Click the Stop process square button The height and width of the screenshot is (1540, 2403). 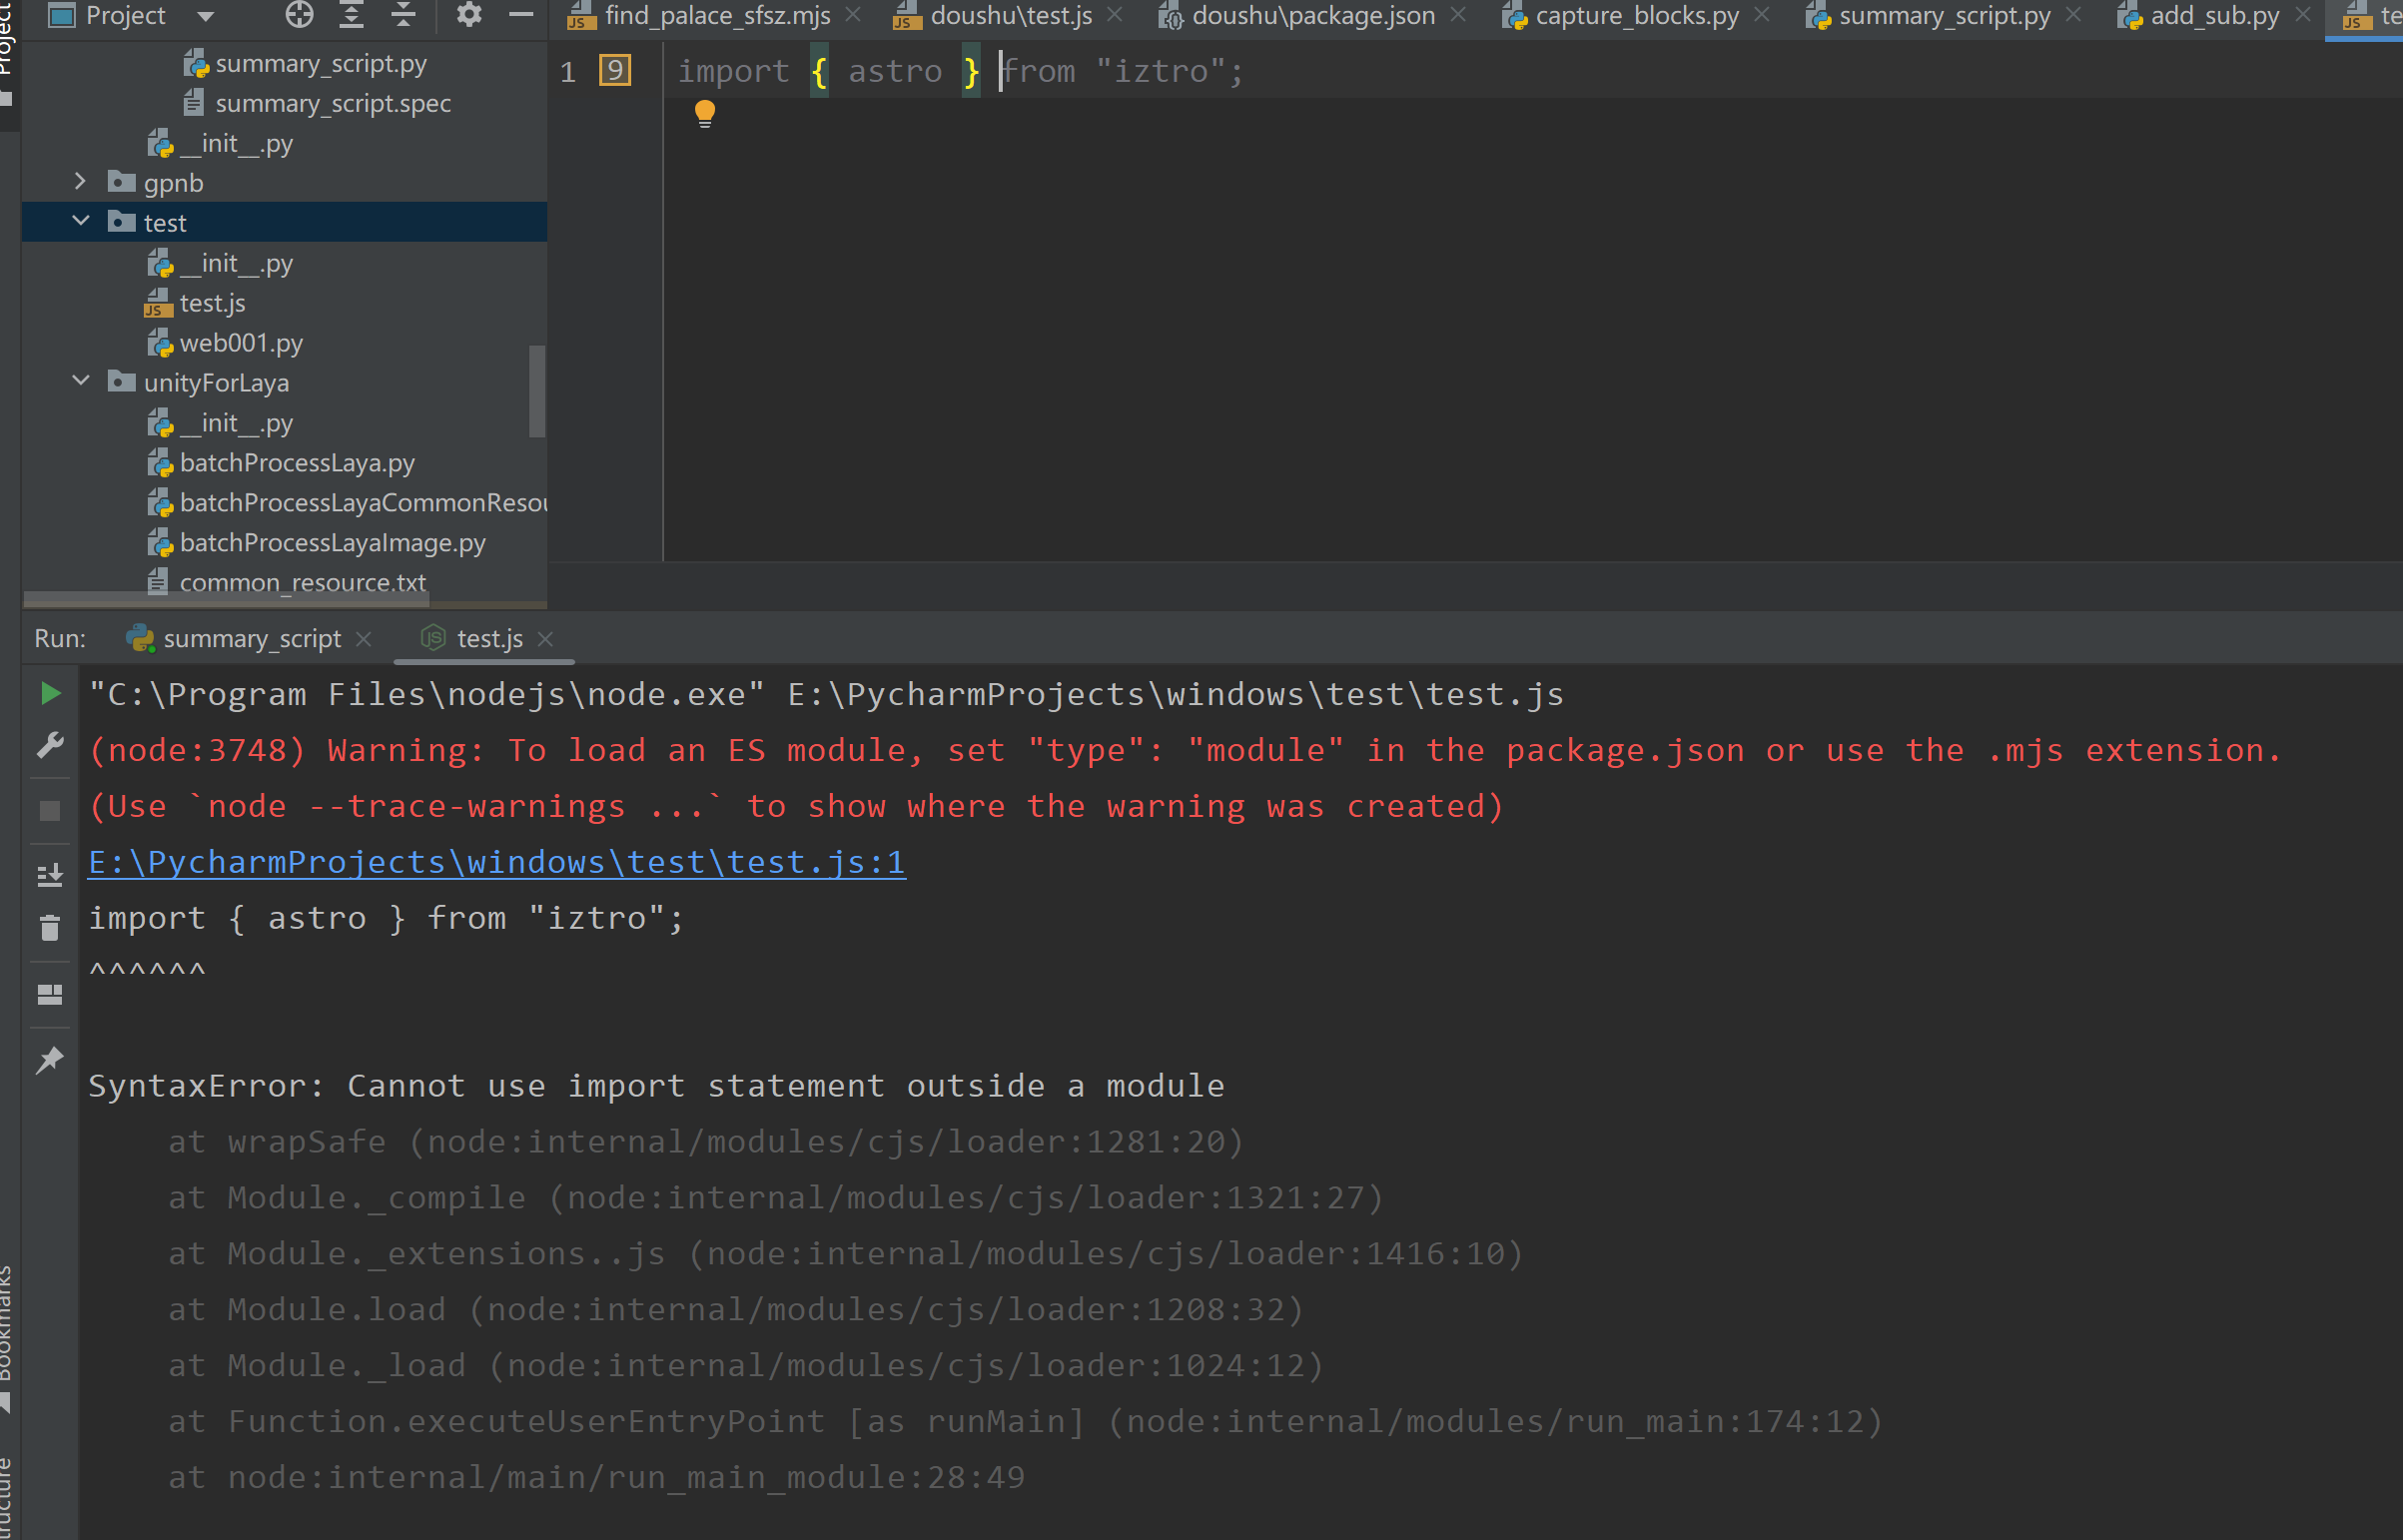(50, 810)
